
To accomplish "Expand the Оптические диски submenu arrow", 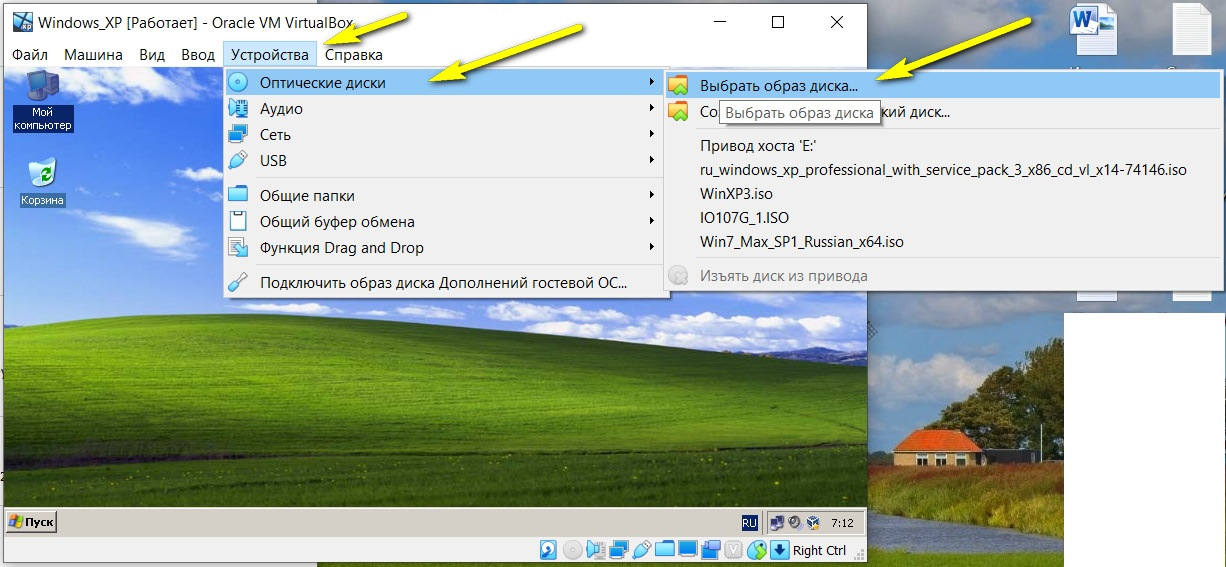I will click(x=652, y=83).
